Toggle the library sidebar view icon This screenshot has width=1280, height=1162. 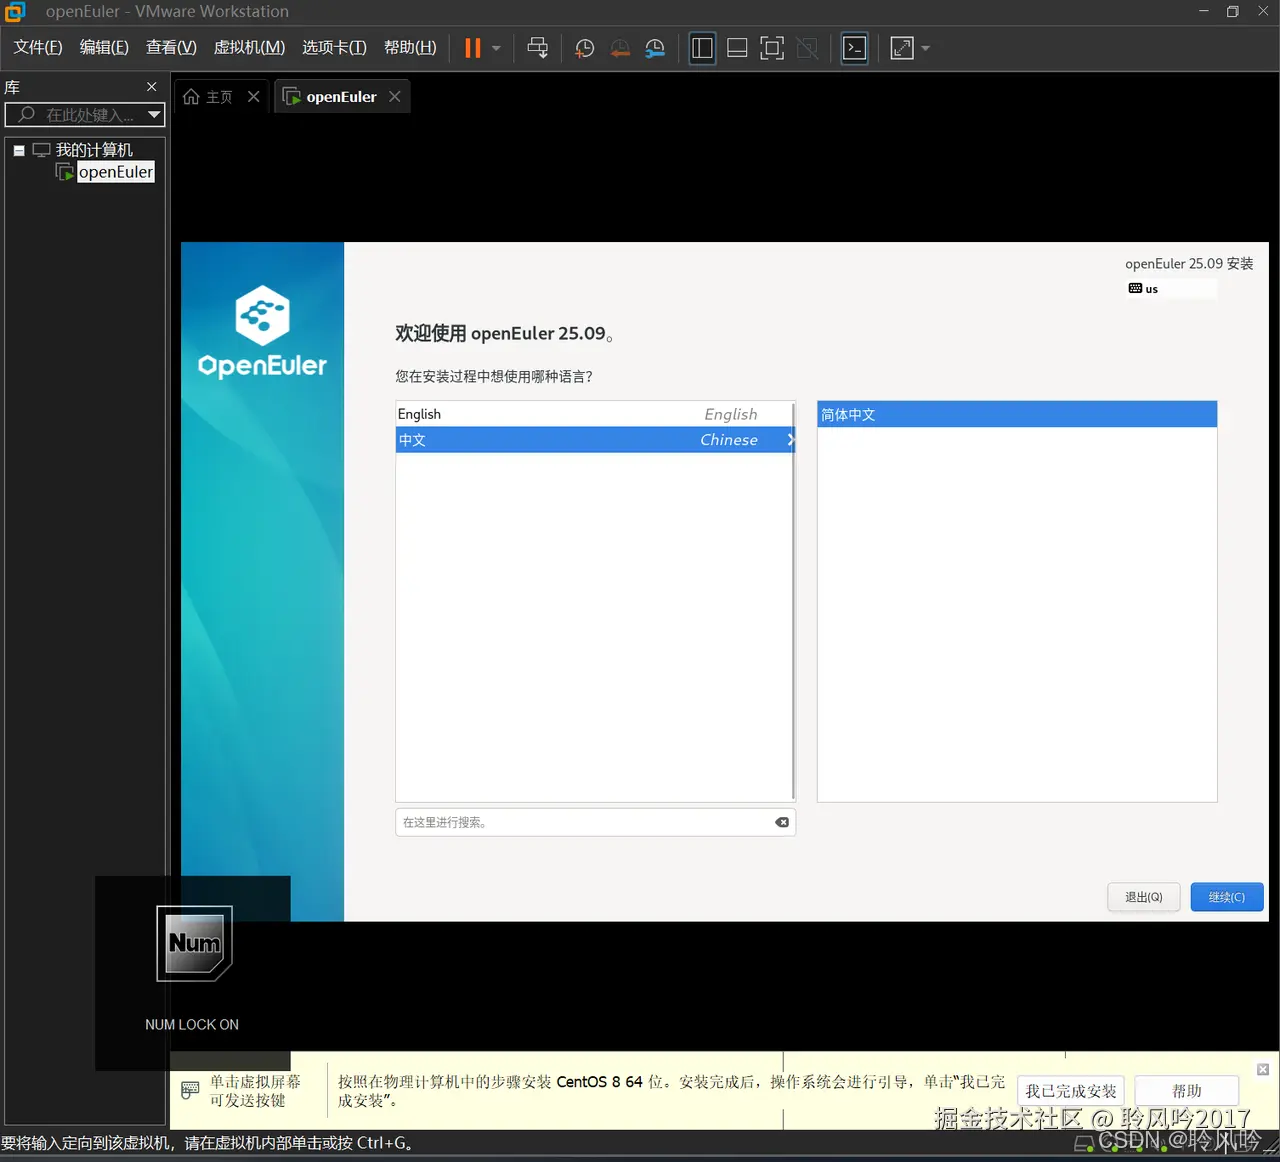(x=703, y=48)
